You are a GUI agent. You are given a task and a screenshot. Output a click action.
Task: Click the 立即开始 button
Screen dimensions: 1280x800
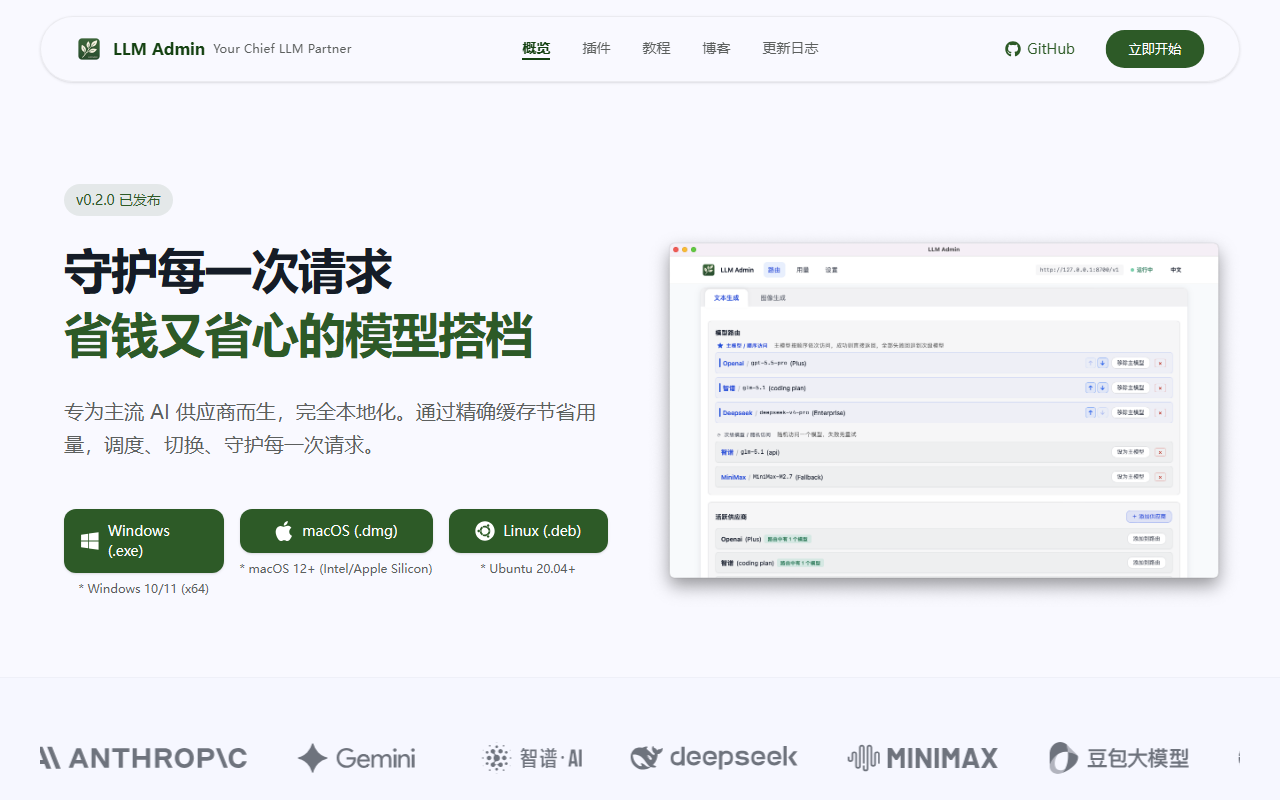coord(1155,49)
